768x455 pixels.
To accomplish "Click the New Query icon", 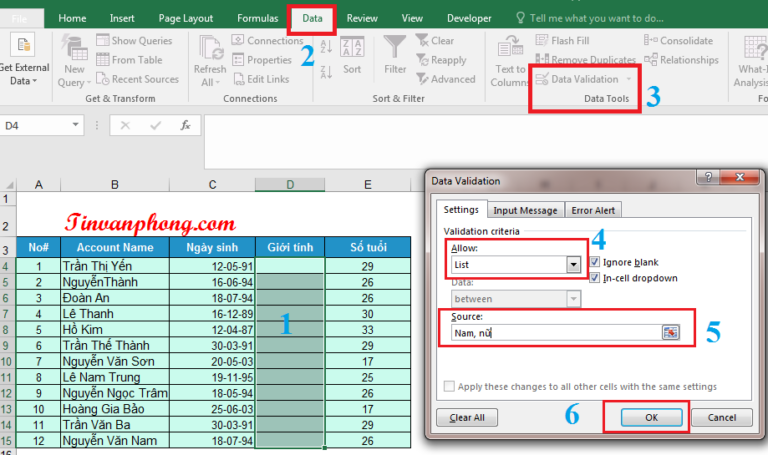I will tap(75, 48).
